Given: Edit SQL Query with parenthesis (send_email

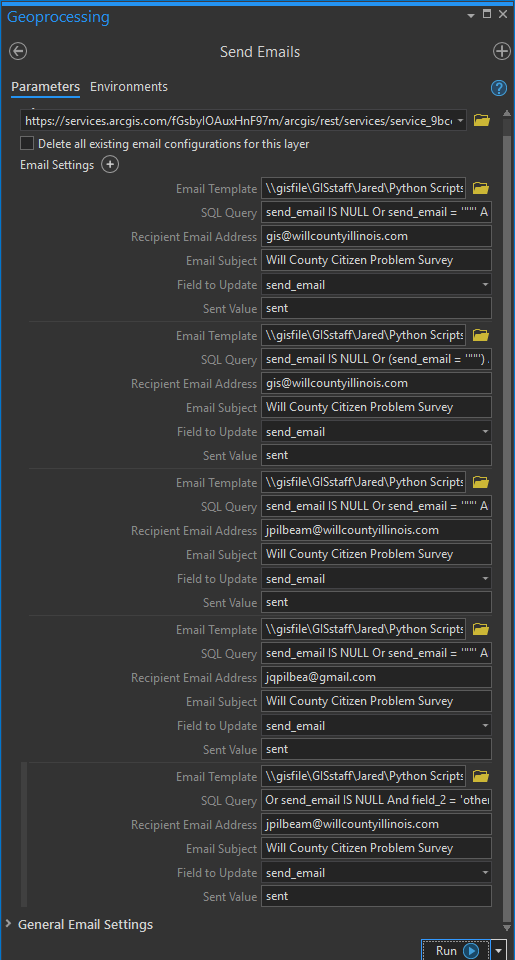Looking at the screenshot, I should click(x=376, y=359).
